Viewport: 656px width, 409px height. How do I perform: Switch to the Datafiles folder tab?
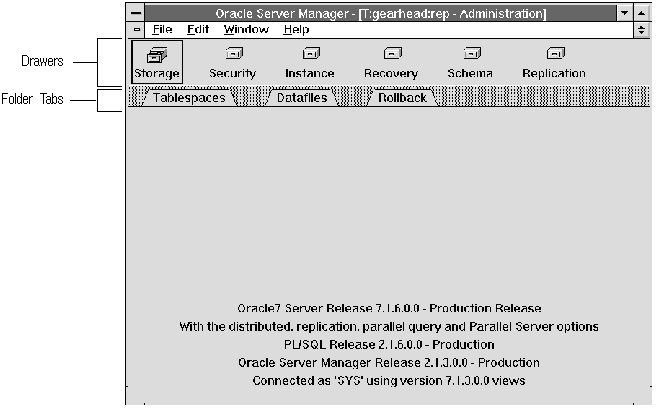pyautogui.click(x=302, y=98)
